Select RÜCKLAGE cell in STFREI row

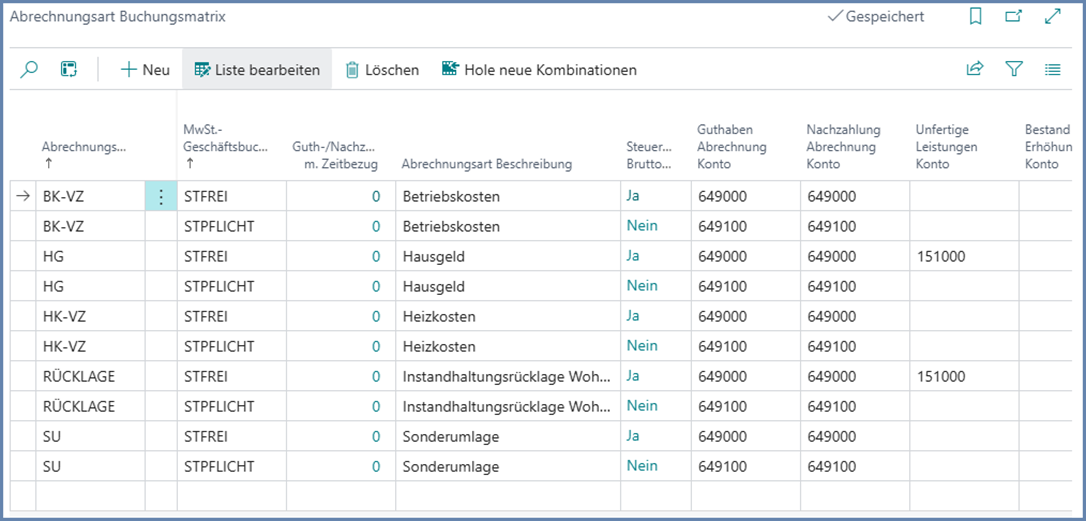(91, 376)
